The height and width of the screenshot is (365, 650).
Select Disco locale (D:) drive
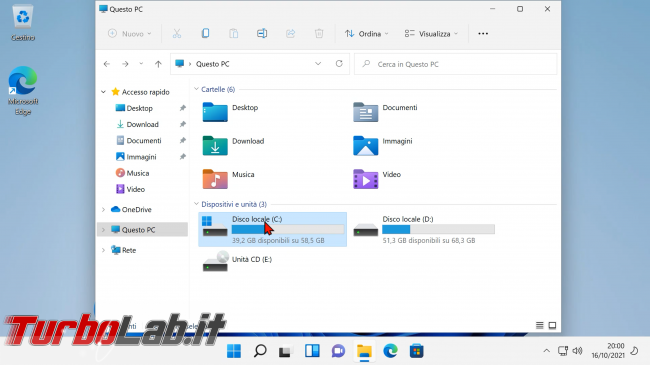[x=423, y=229]
